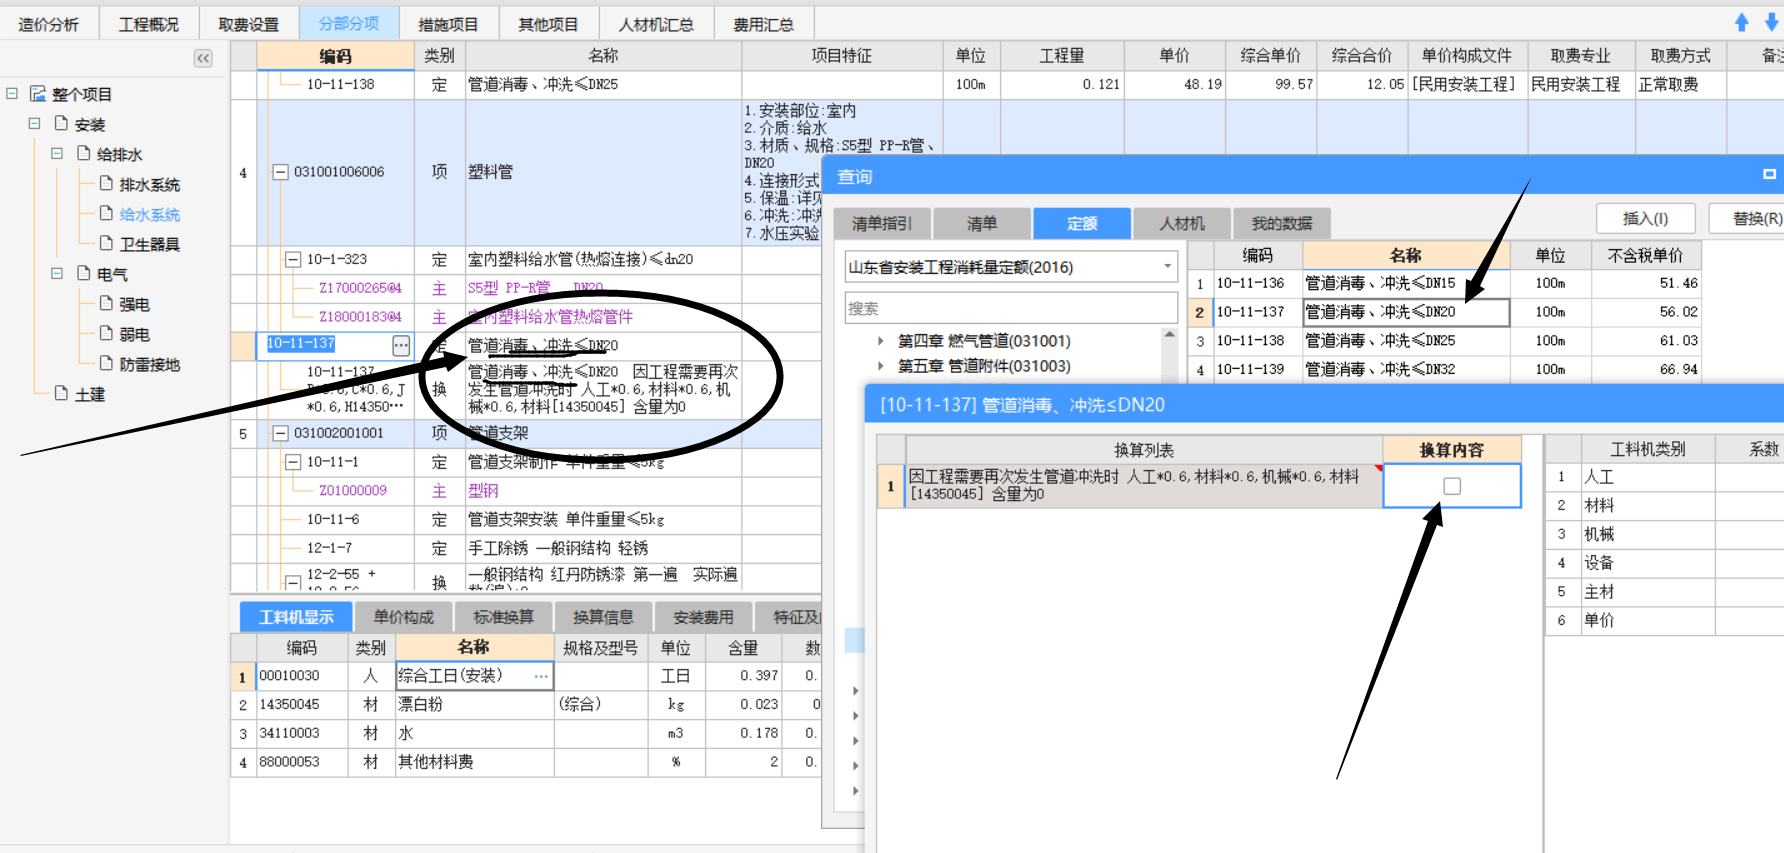
Task: Collapse the 10-11-1 quota row
Action: pyautogui.click(x=293, y=462)
